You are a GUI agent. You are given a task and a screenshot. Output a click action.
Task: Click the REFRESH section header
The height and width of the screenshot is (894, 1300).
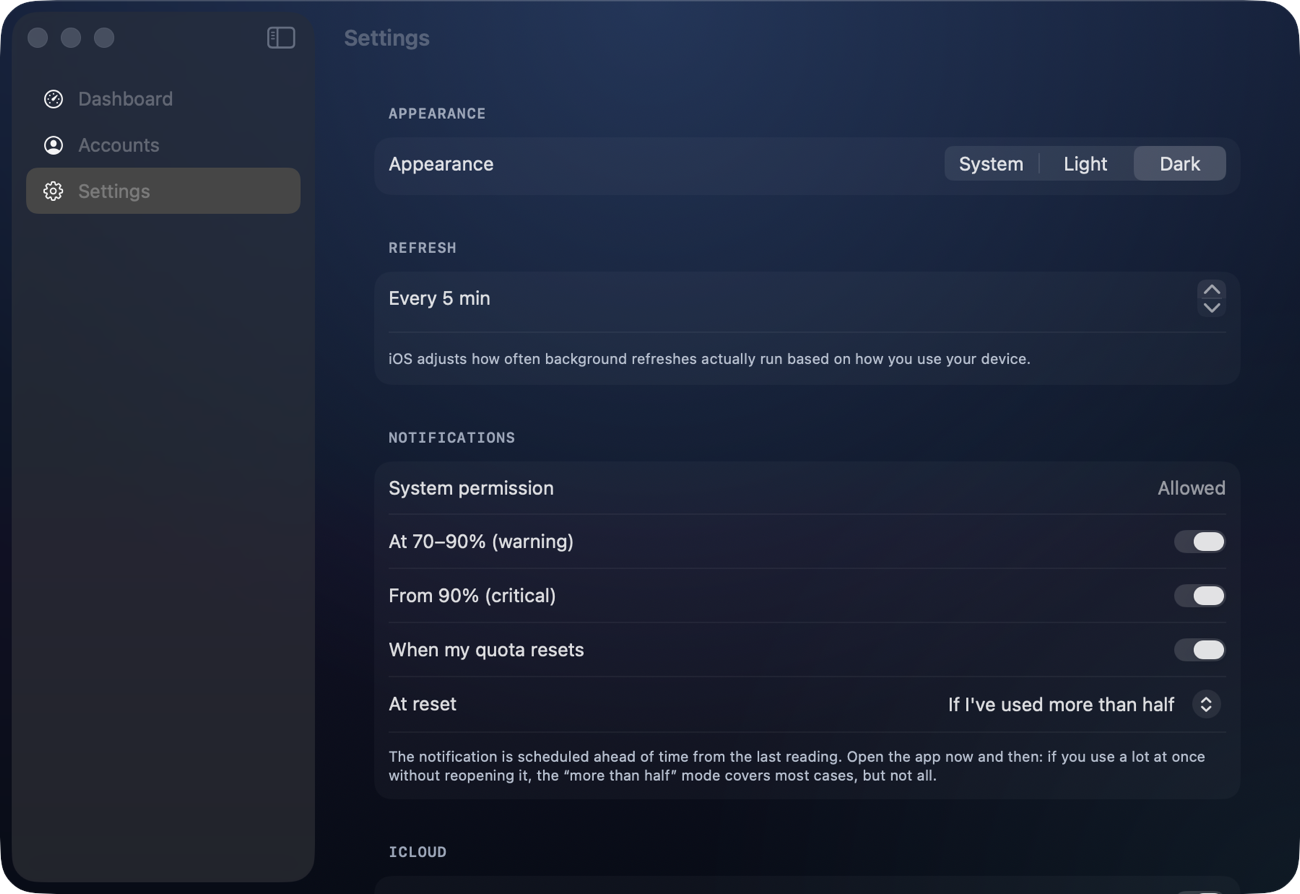(422, 248)
